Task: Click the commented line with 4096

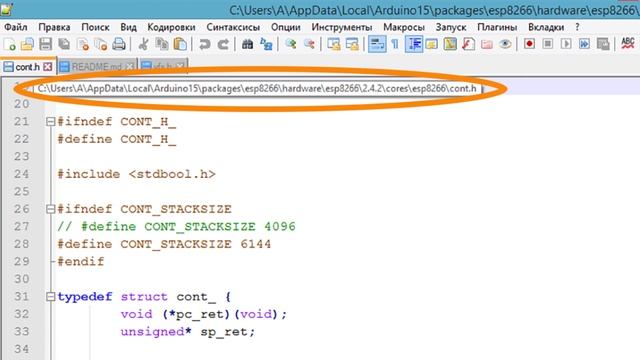Action: (176, 227)
